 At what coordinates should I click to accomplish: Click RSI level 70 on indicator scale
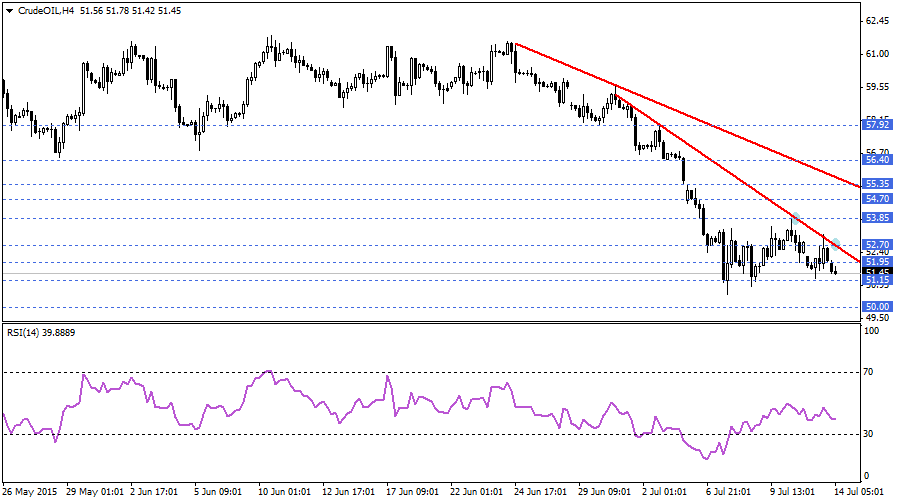tap(869, 371)
